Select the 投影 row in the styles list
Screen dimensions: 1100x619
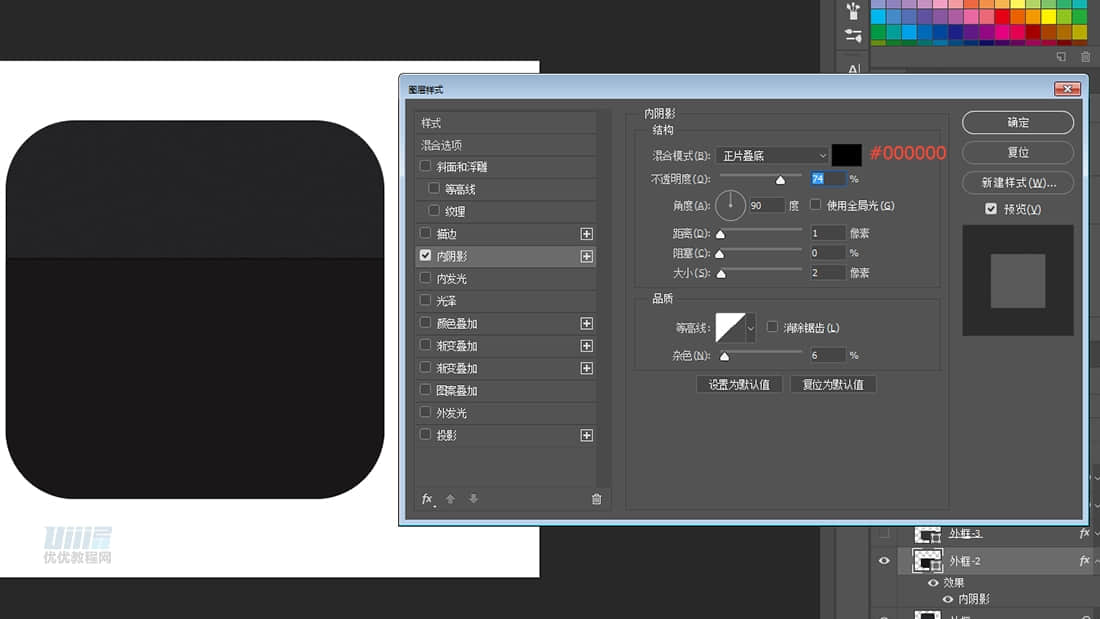(505, 436)
